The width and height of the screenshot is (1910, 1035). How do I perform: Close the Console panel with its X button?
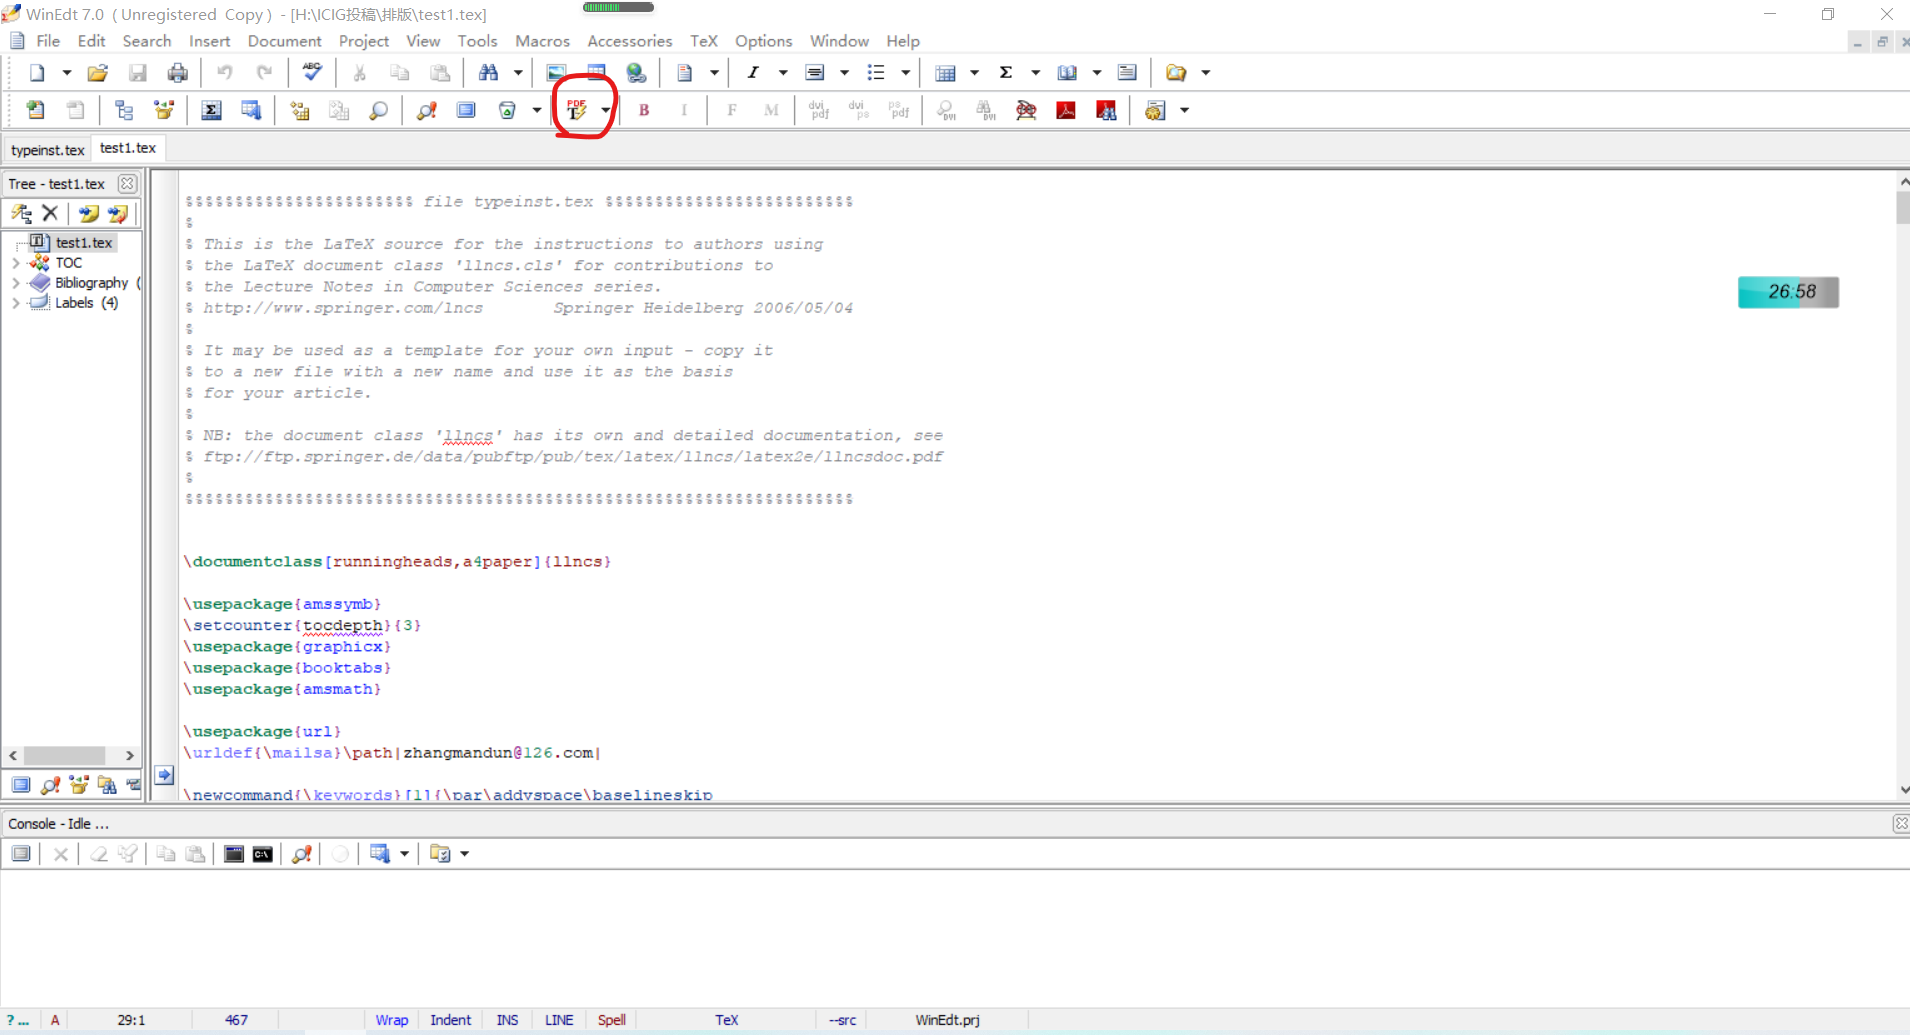(1901, 823)
